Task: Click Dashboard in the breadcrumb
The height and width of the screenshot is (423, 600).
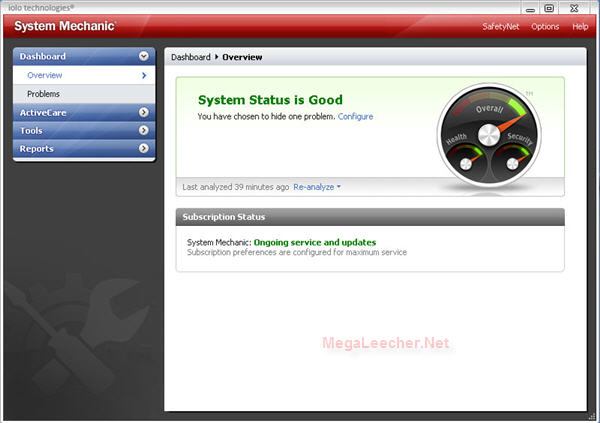Action: [191, 57]
